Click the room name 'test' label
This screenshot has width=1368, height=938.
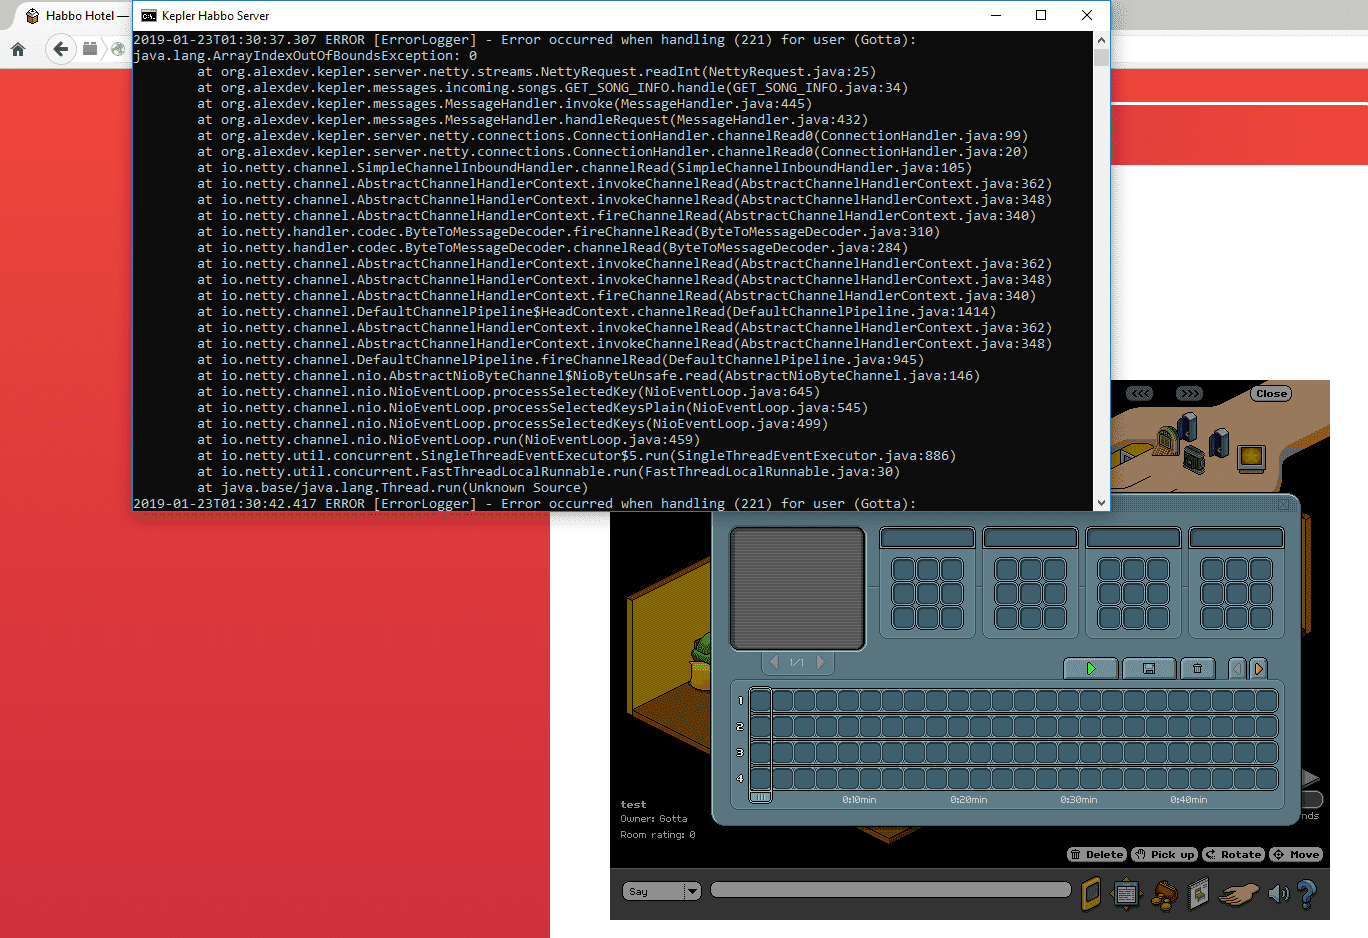tap(633, 804)
